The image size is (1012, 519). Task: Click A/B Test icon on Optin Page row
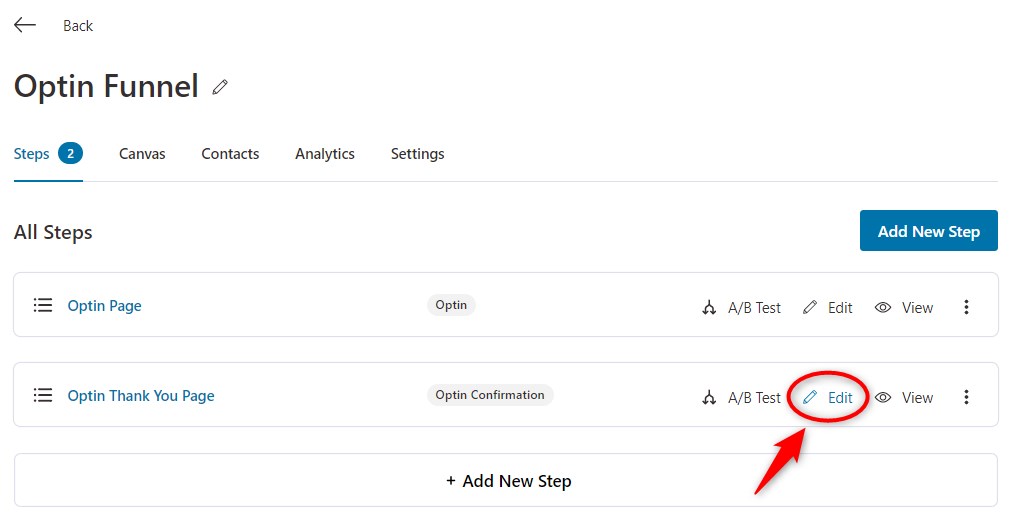[x=709, y=307]
